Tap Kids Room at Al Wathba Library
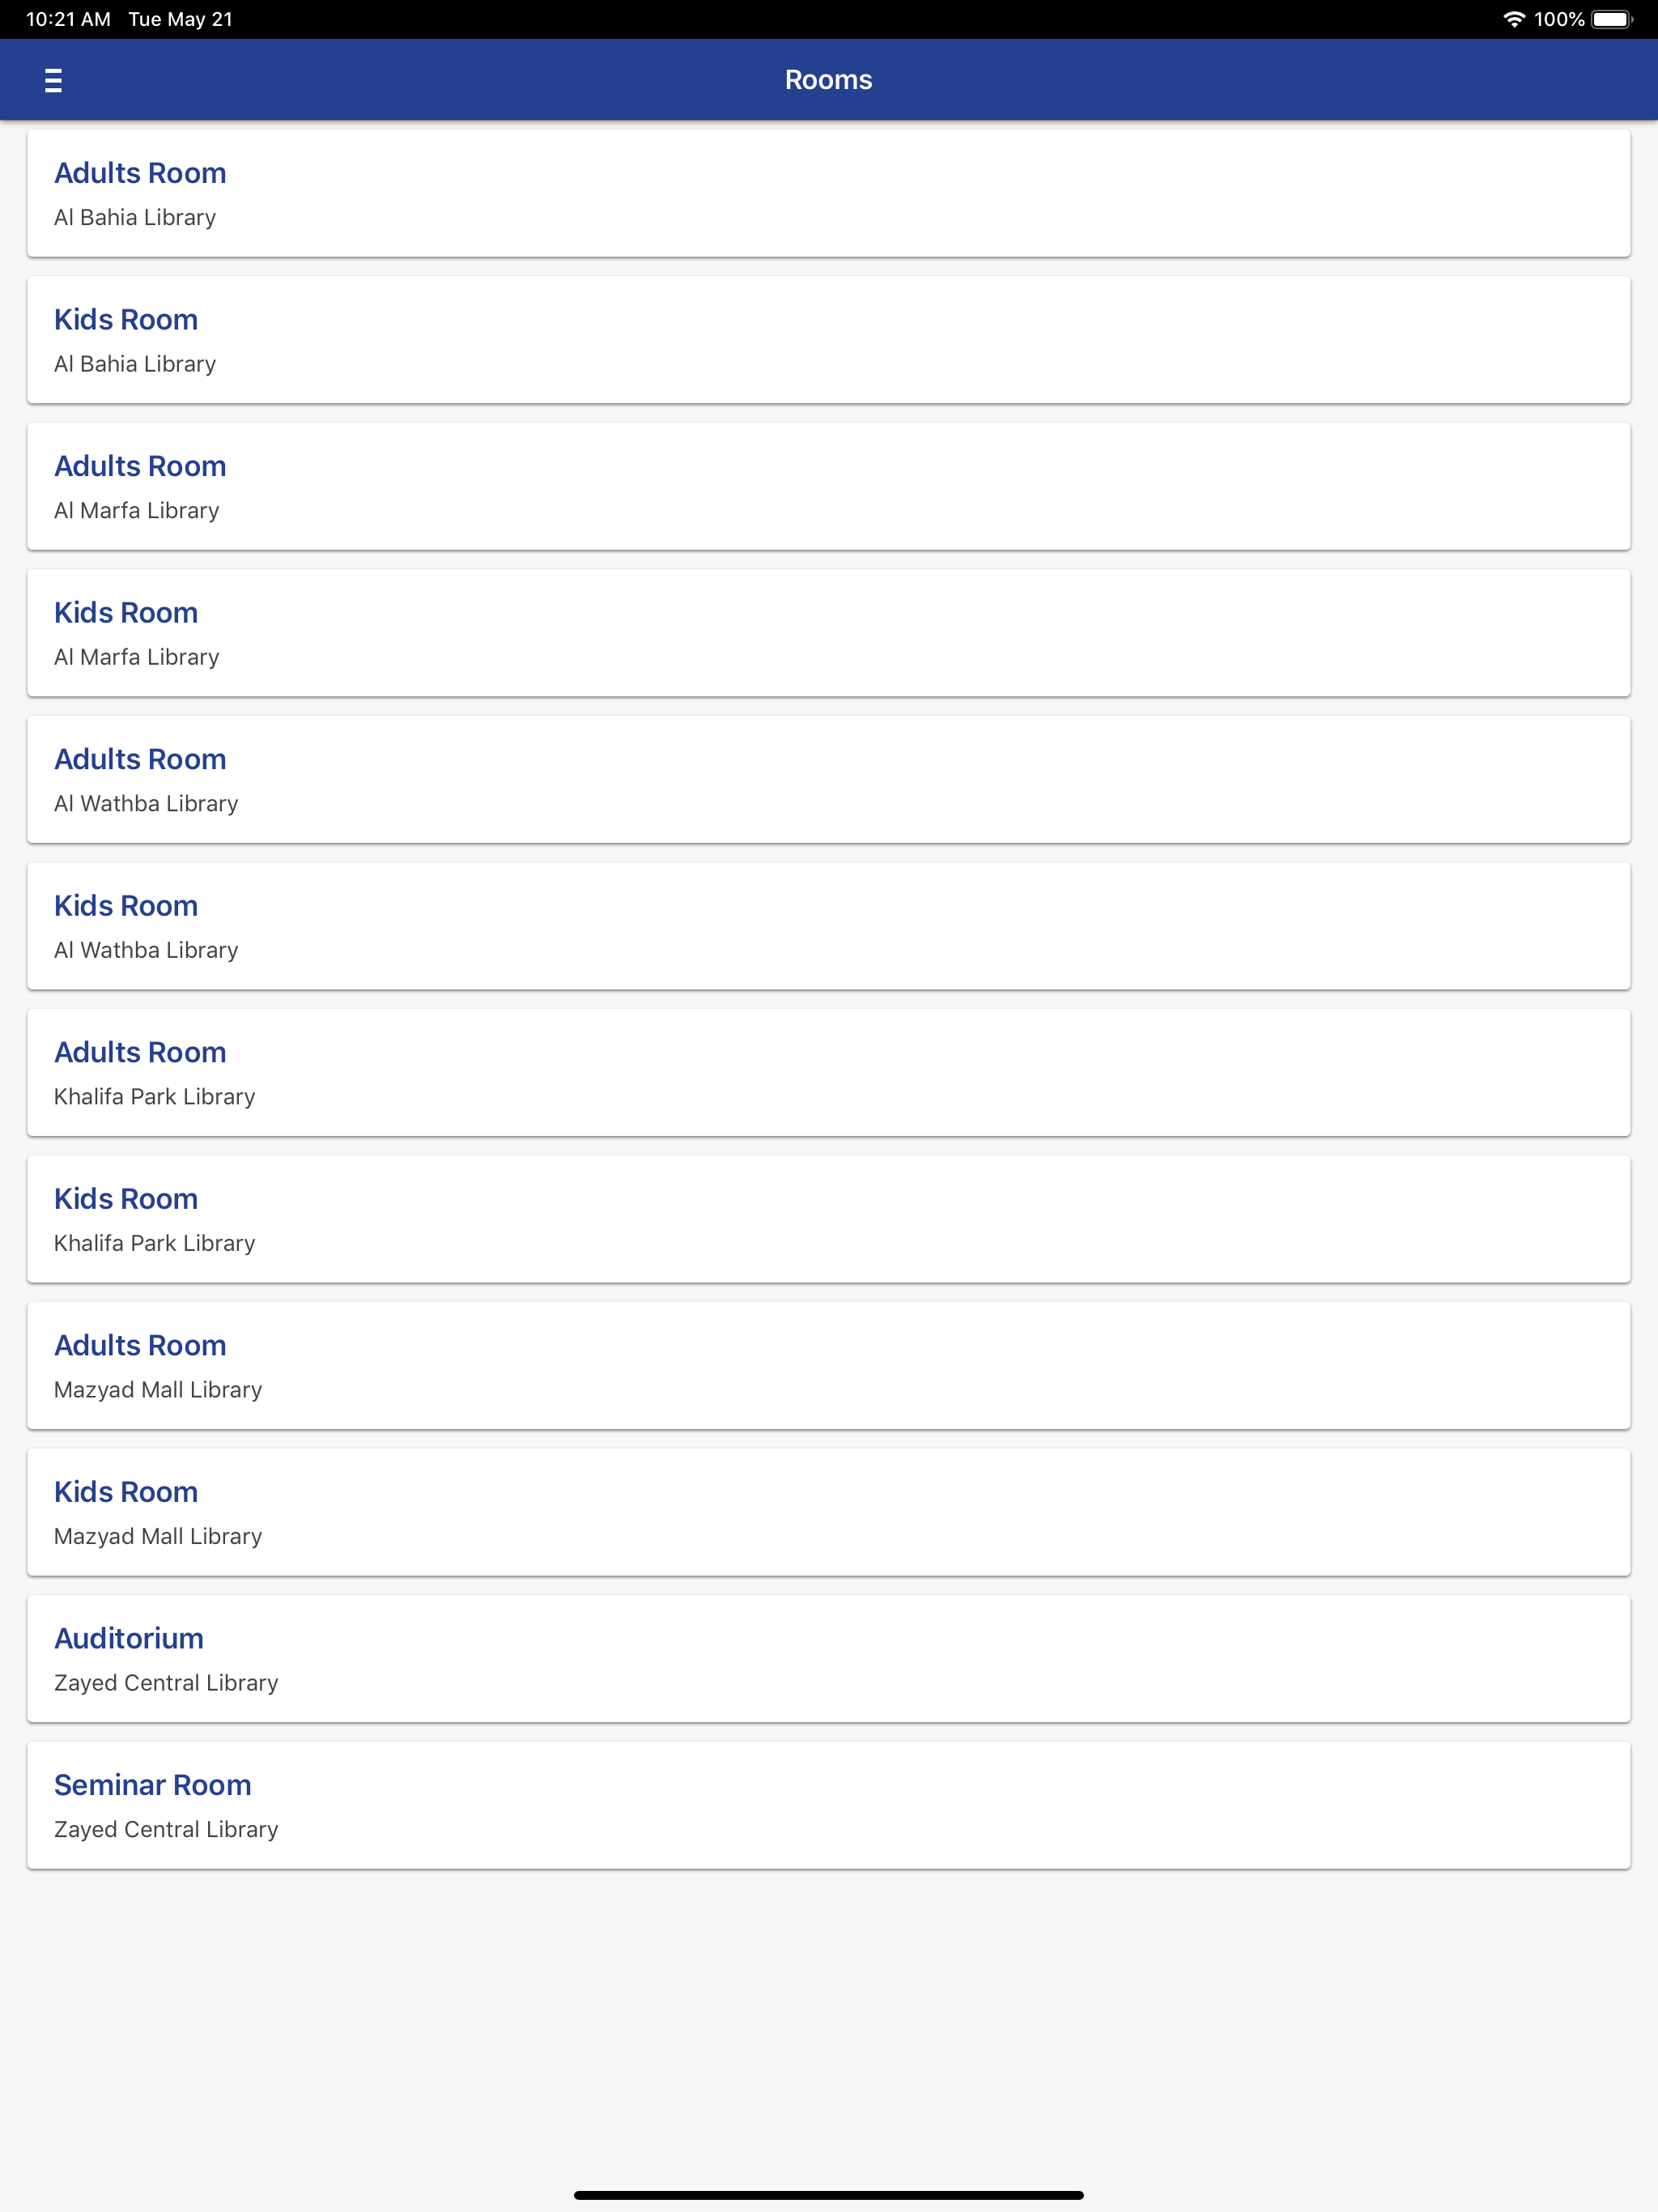The height and width of the screenshot is (2212, 1658). tap(828, 926)
